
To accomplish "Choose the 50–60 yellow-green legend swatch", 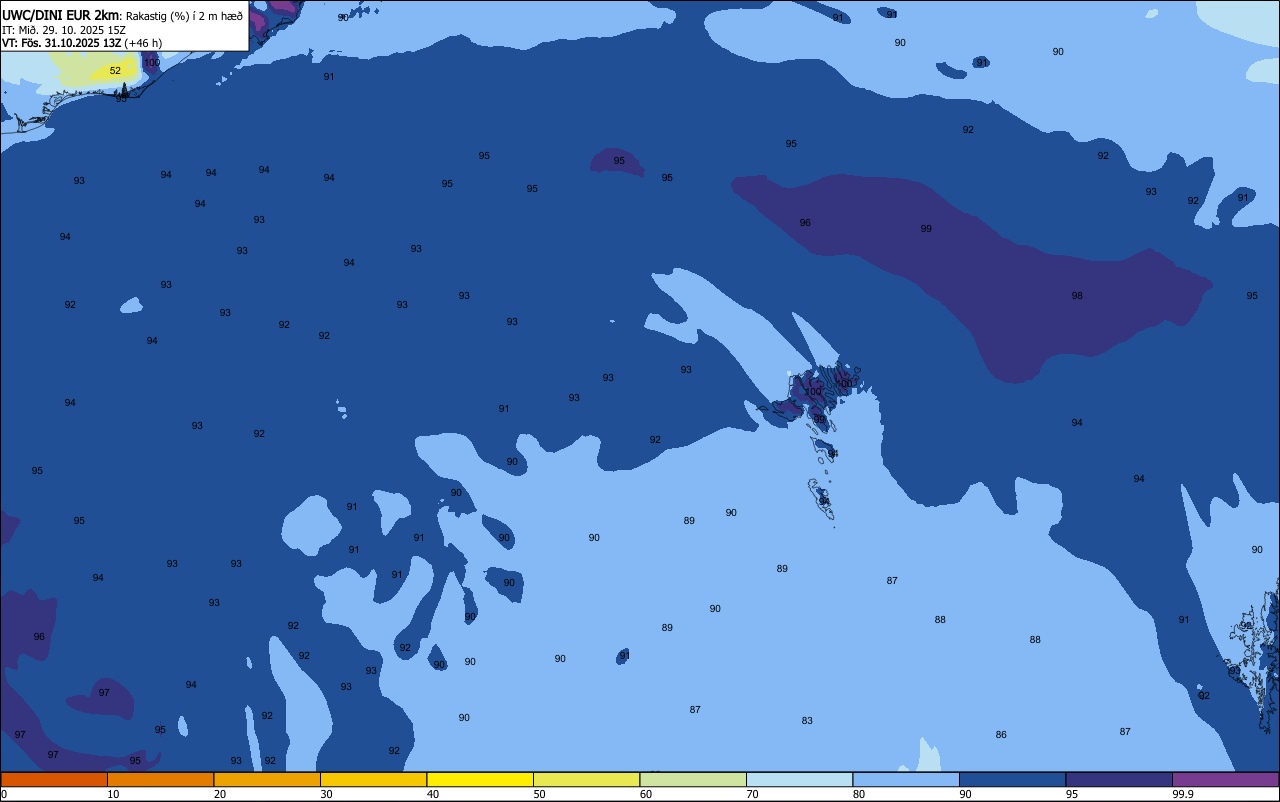I will click(x=586, y=779).
